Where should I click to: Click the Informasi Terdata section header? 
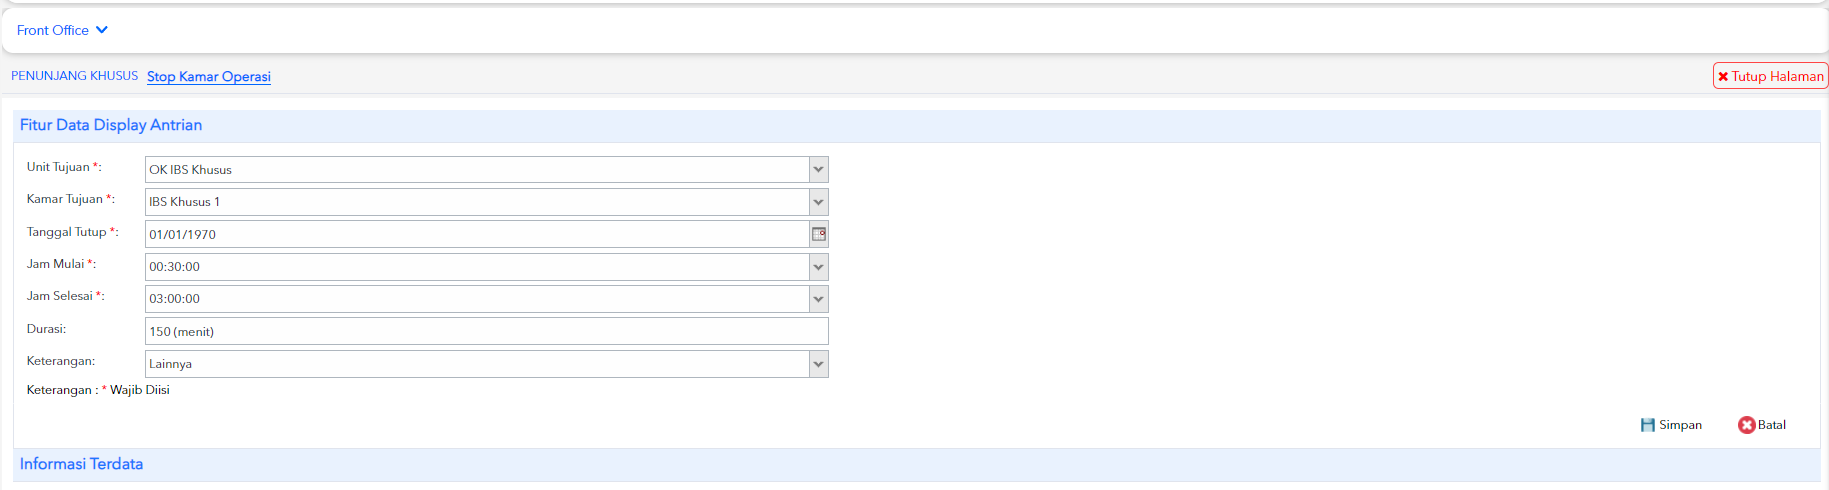(x=82, y=464)
